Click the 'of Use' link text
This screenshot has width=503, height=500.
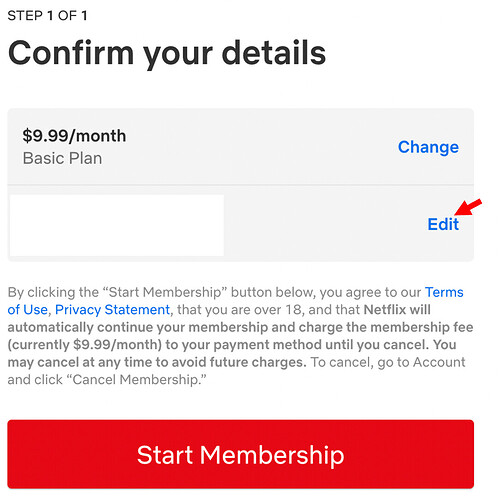coord(27,310)
